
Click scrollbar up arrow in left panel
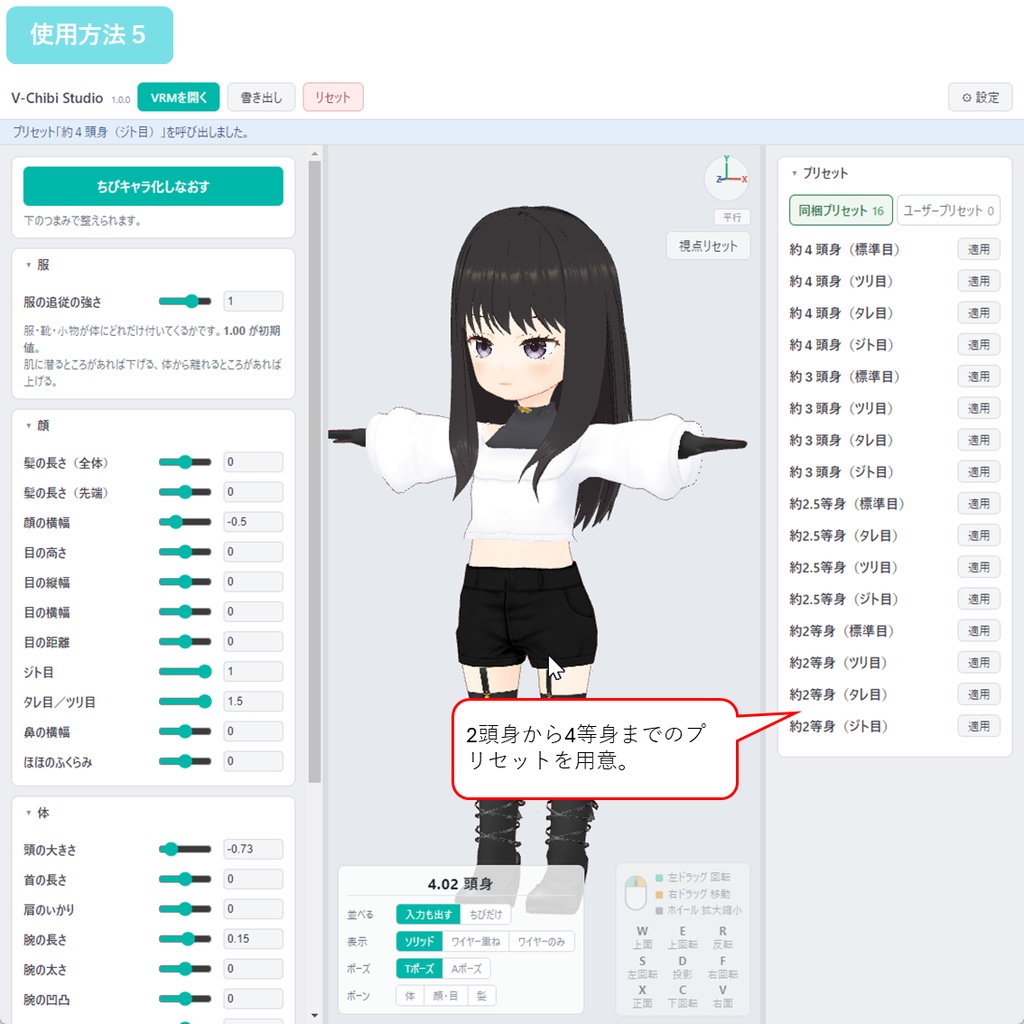[314, 154]
